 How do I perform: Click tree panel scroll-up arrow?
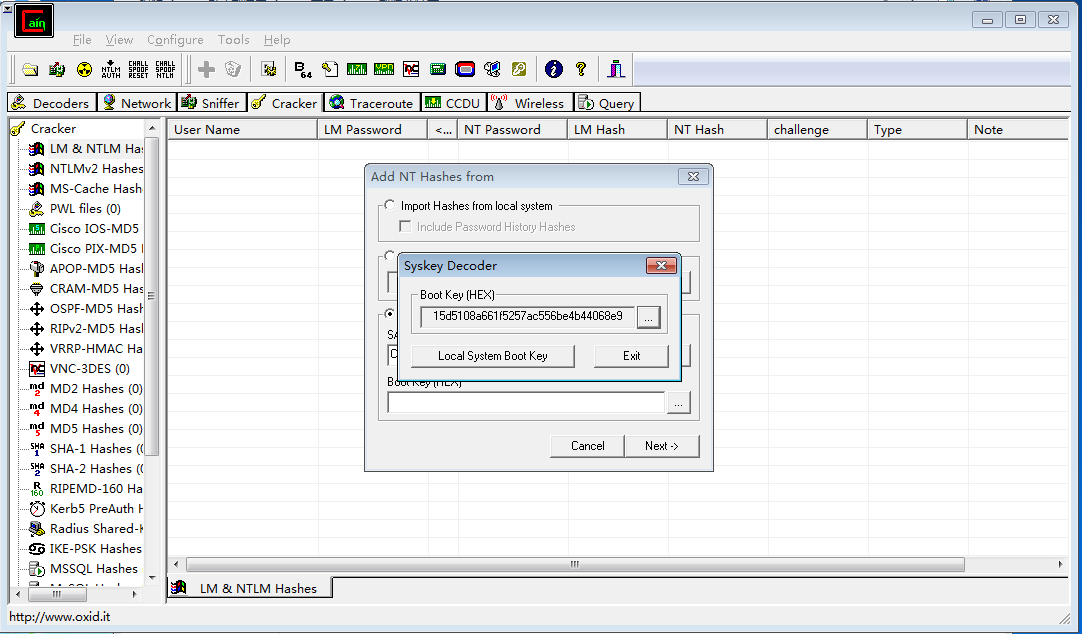(x=153, y=128)
